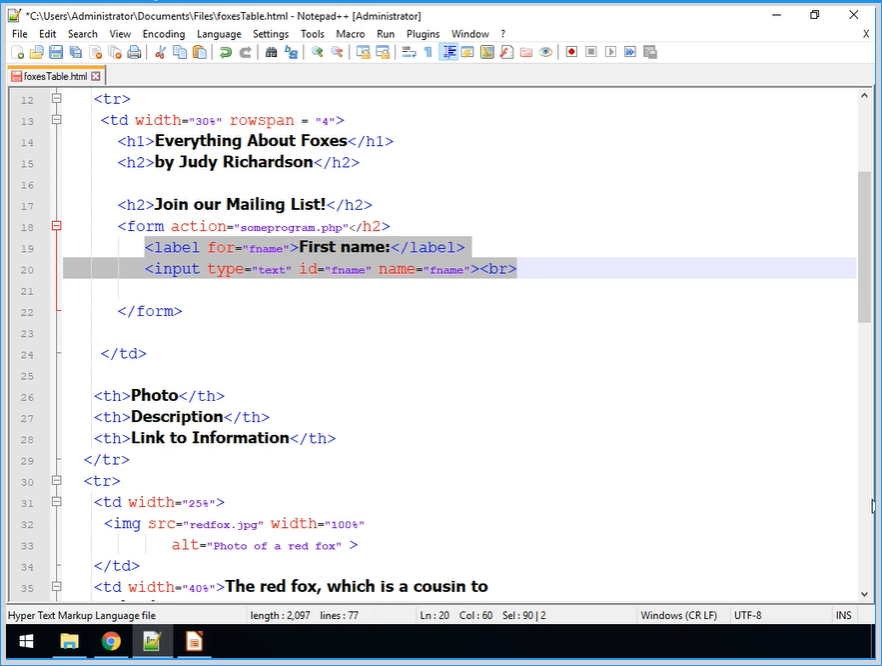Start macro recording with the red dot icon
This screenshot has width=882, height=666.
tap(572, 52)
